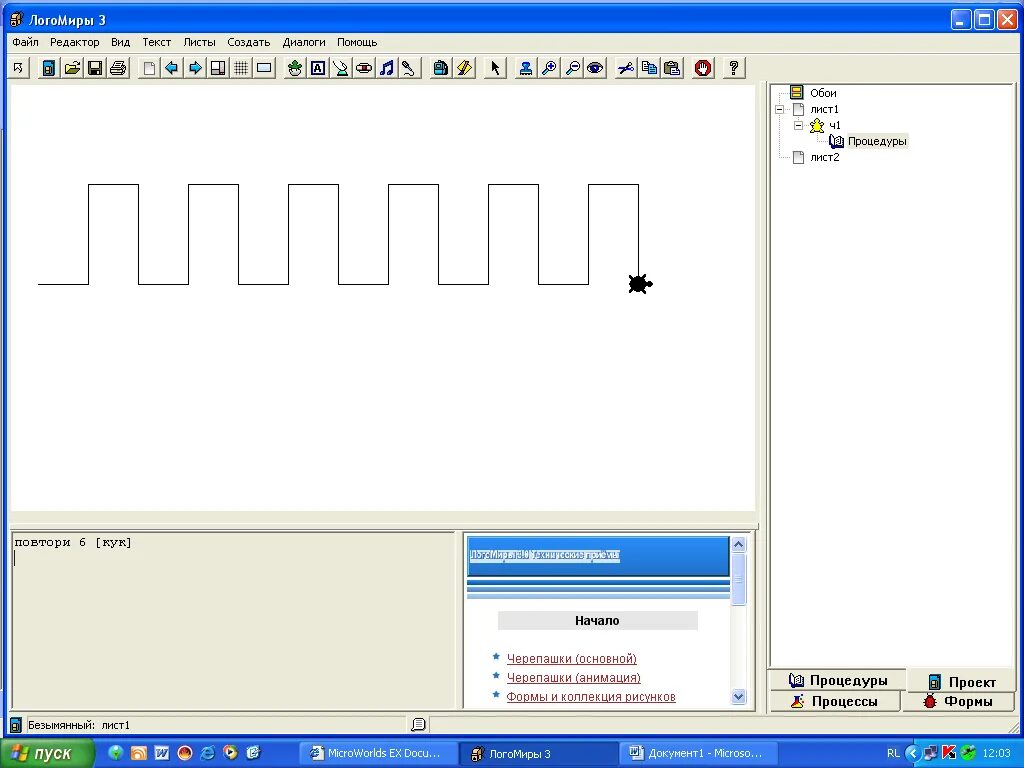The width and height of the screenshot is (1024, 768).
Task: Select the magnifier zoom-out tool
Action: pyautogui.click(x=573, y=68)
